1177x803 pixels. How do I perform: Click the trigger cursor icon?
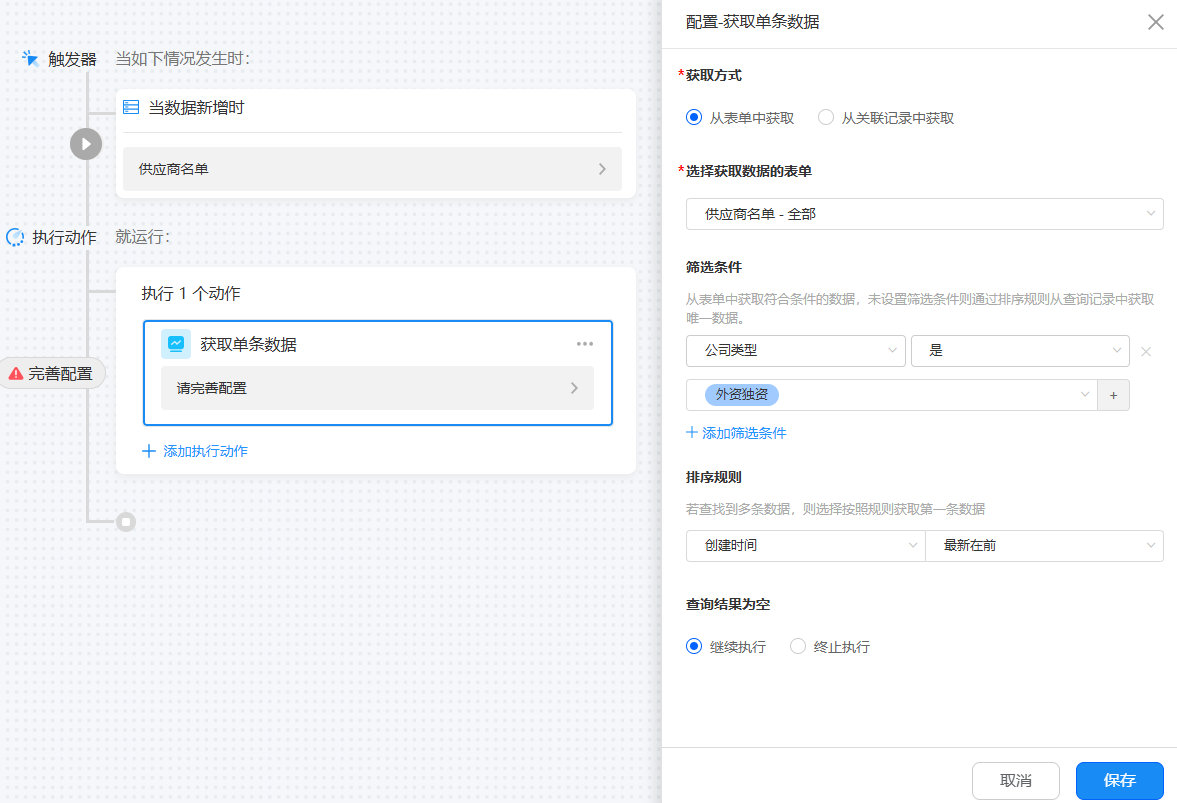(x=30, y=59)
